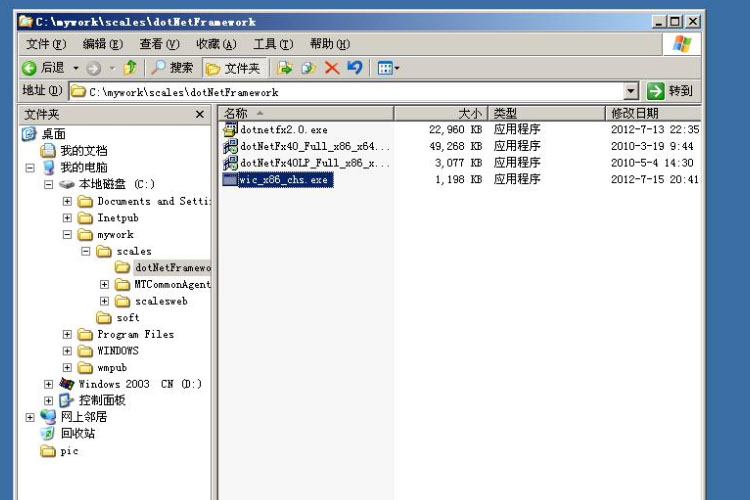This screenshot has width=750, height=500.
Task: Open the 编辑(E) menu
Action: [x=102, y=44]
